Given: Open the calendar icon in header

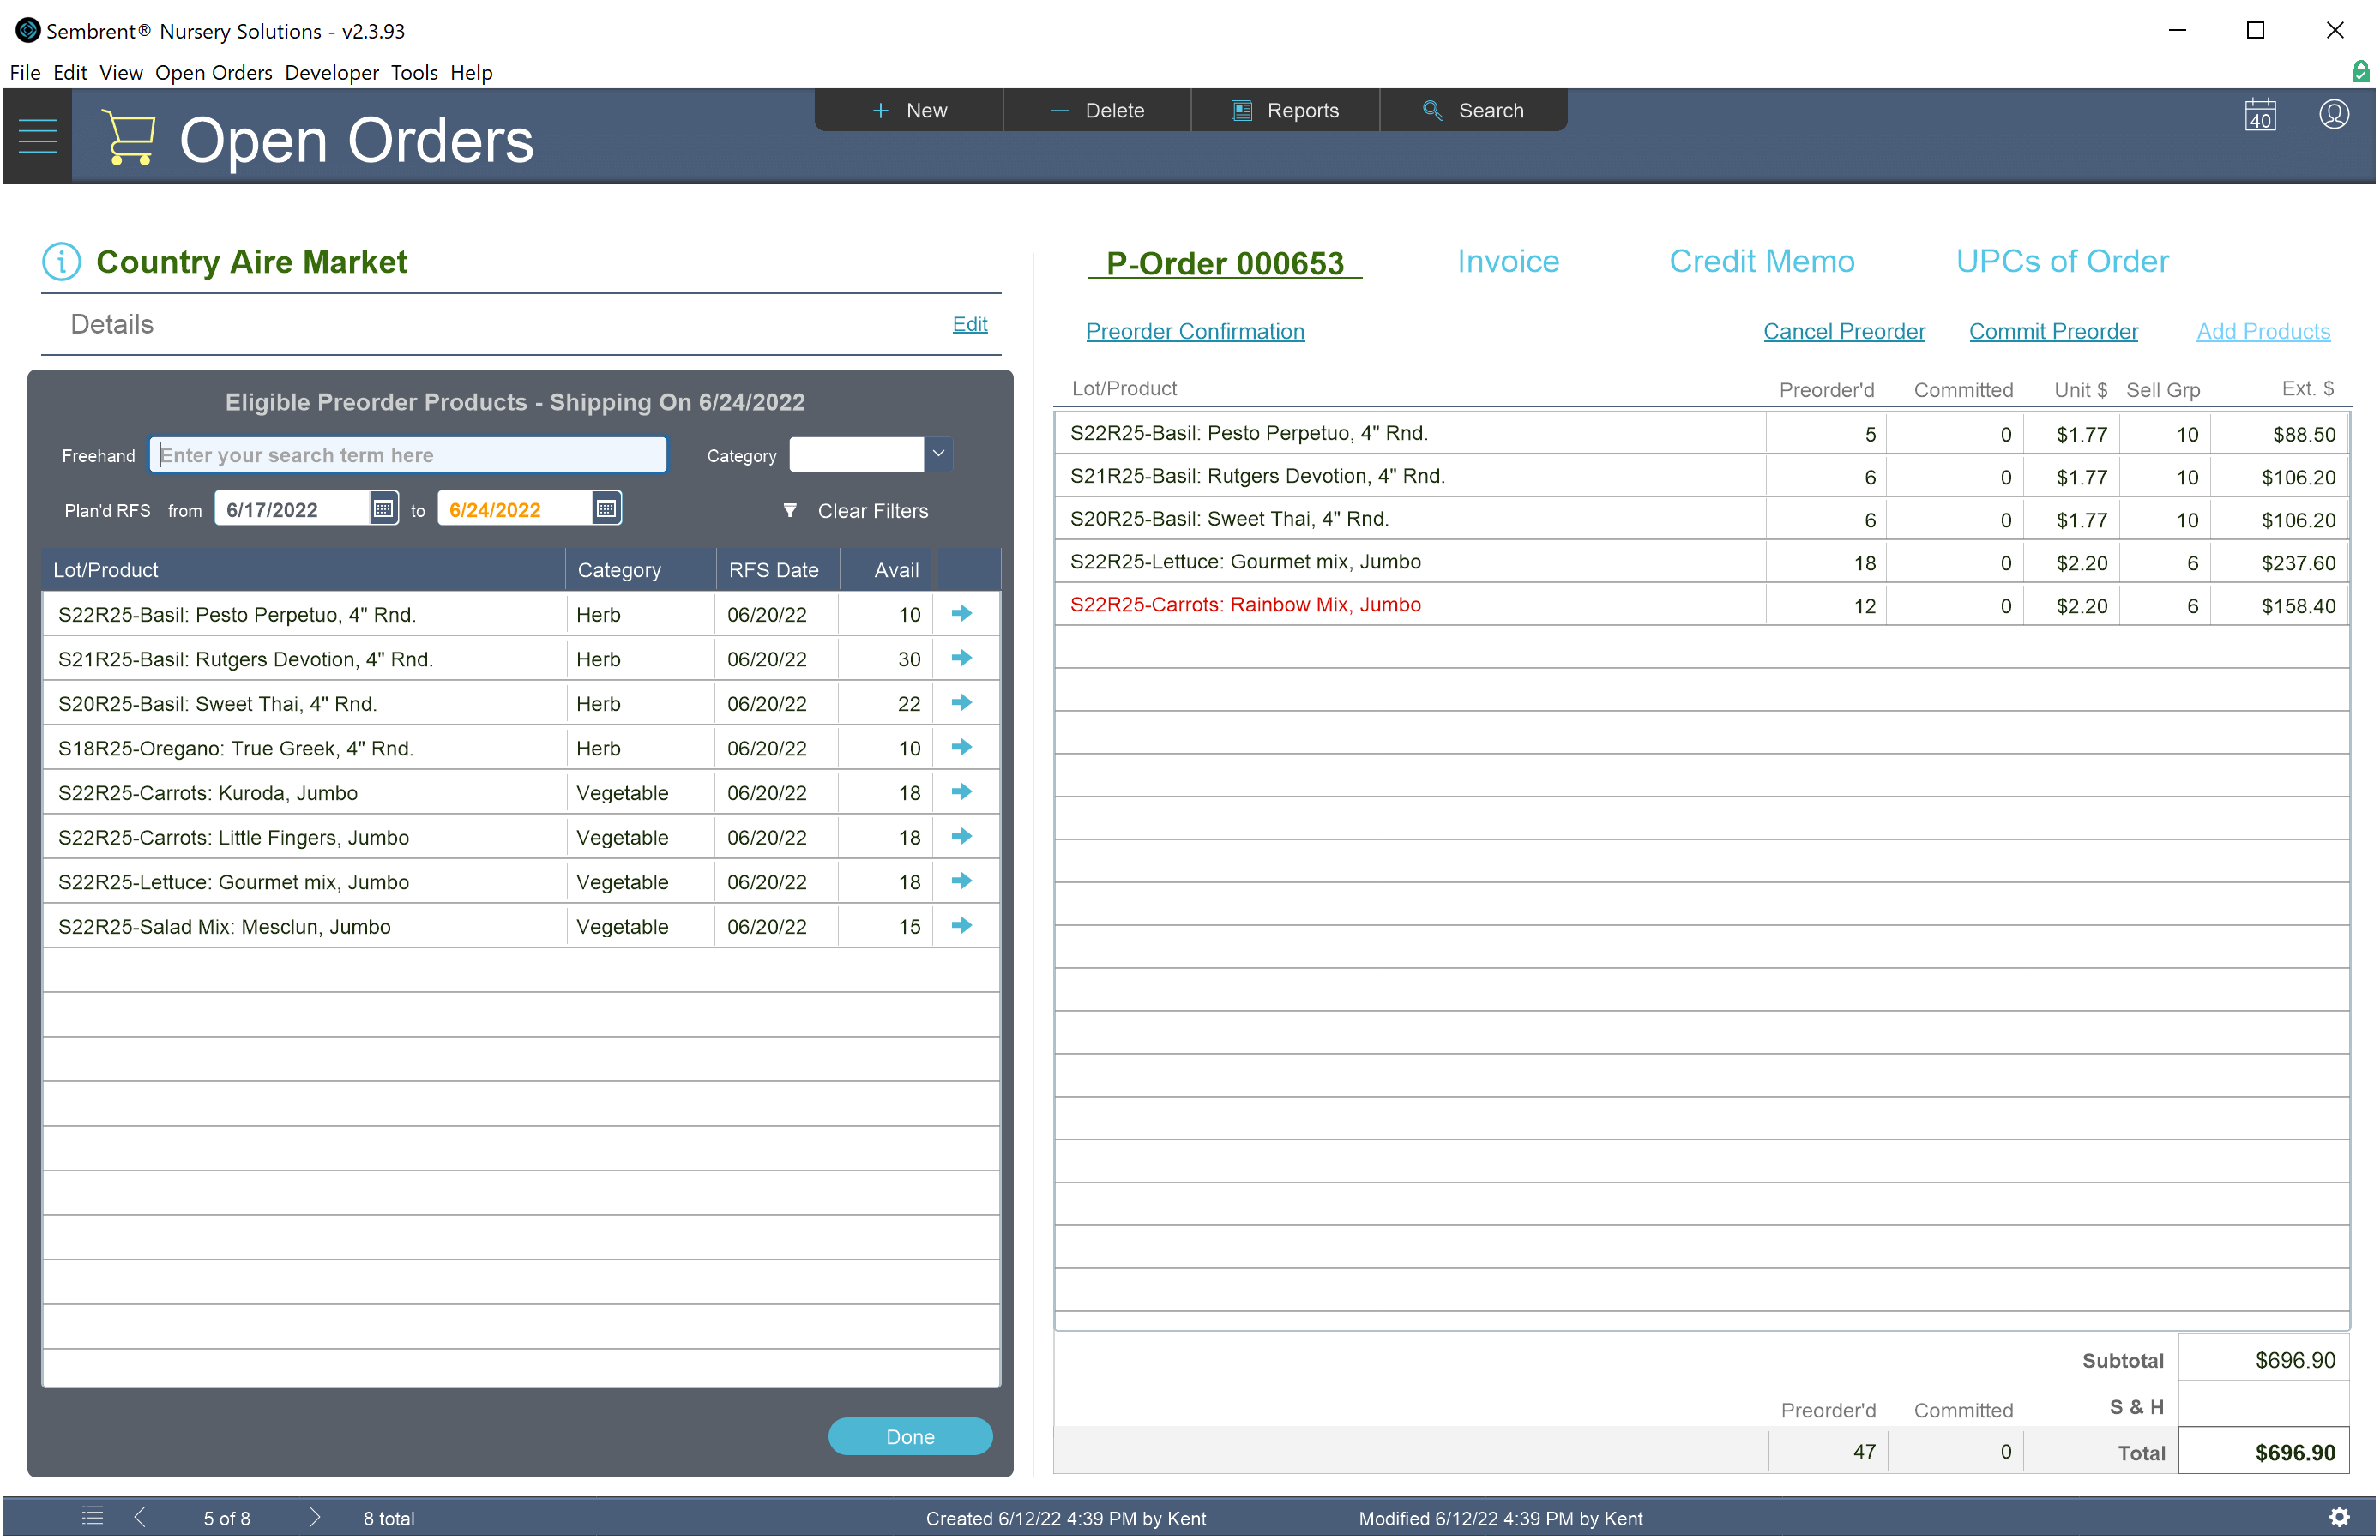Looking at the screenshot, I should coord(2260,115).
